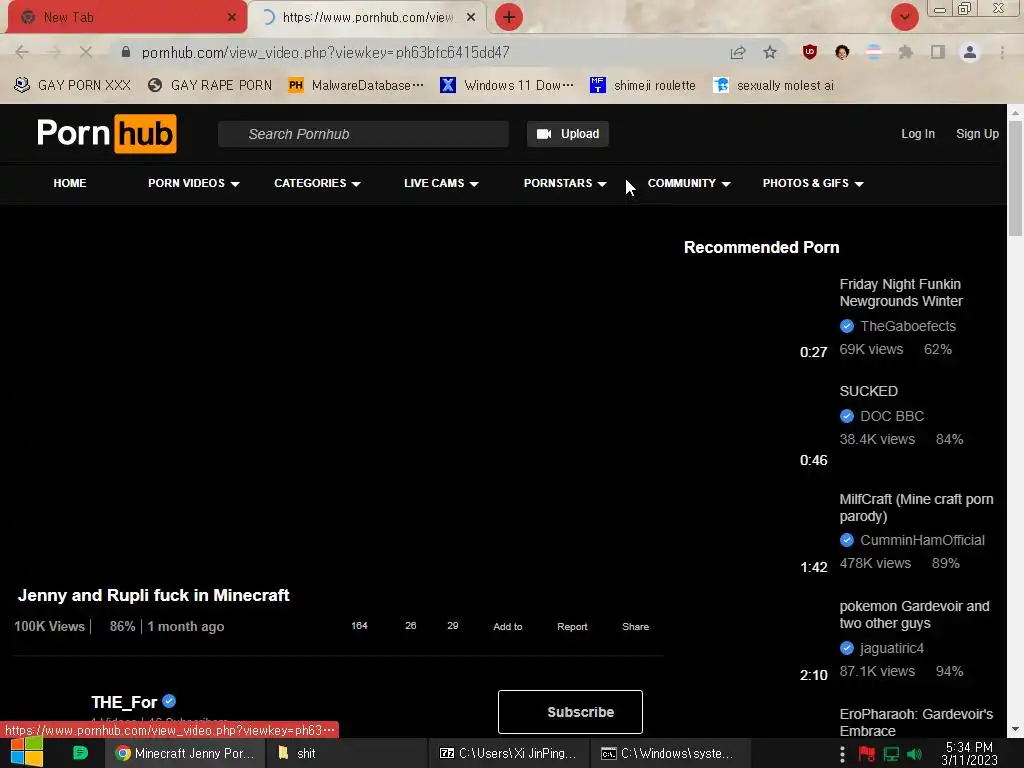Switch to the Chrome taskbar window
Screen dimensions: 1024x768
coord(185,753)
